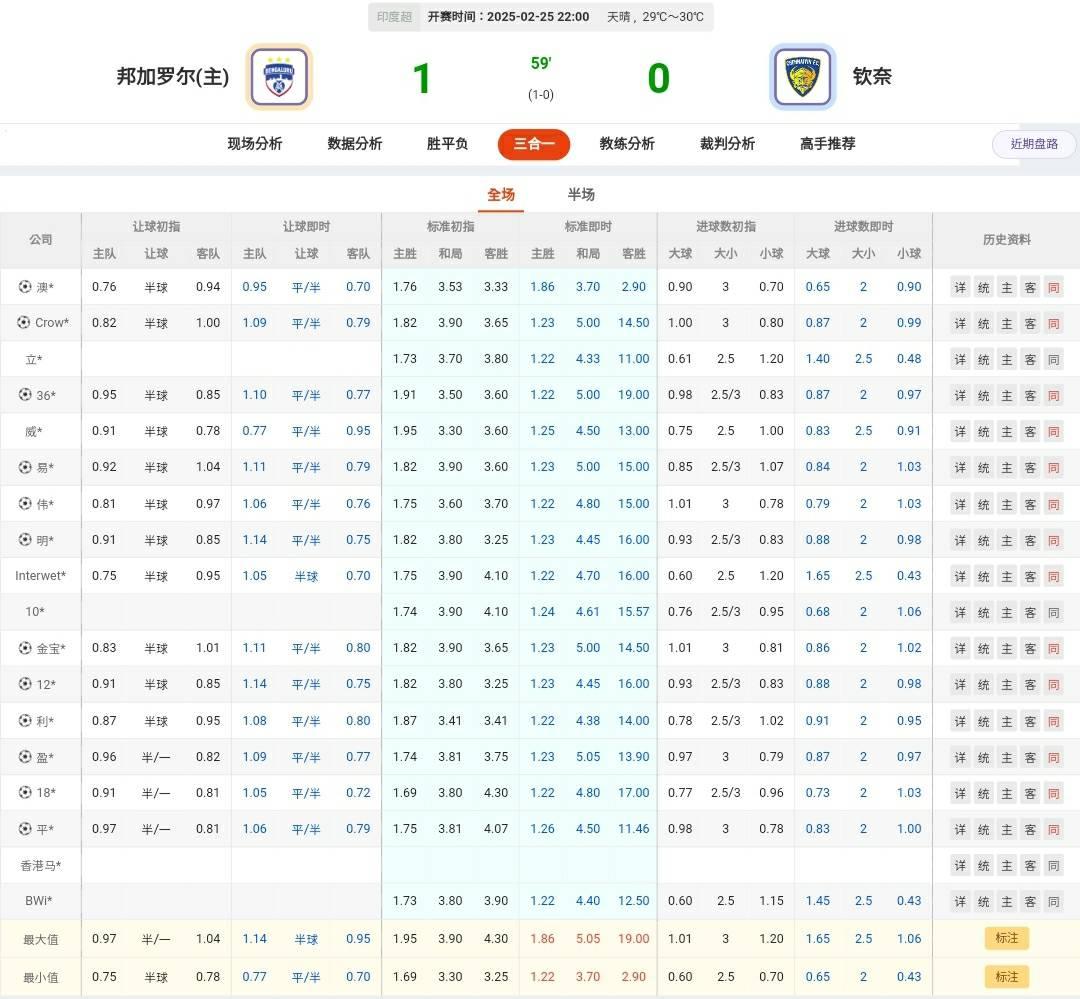Switch to the 全场 sub-tab

pyautogui.click(x=501, y=194)
